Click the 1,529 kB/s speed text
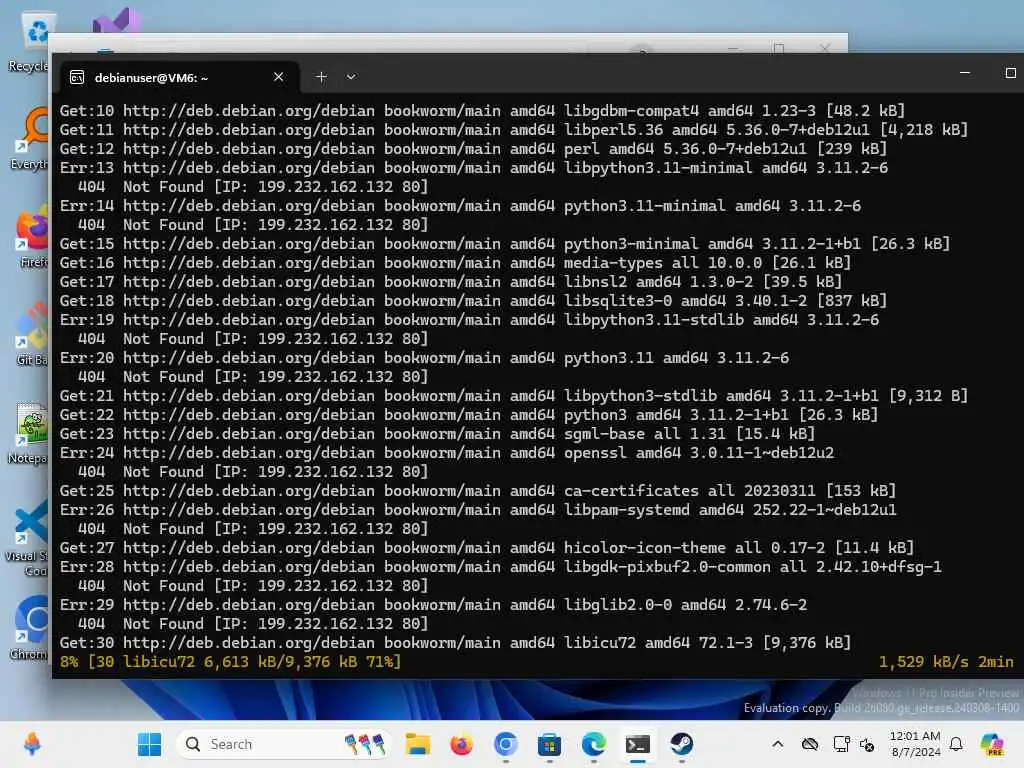1024x768 pixels. coord(923,662)
